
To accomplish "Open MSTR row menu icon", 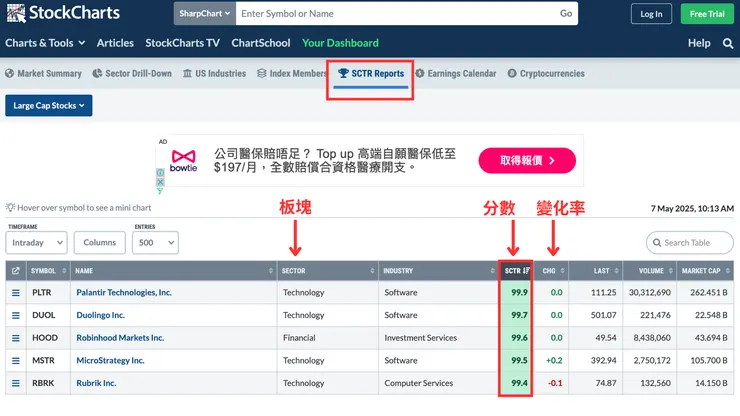I will 16,361.
